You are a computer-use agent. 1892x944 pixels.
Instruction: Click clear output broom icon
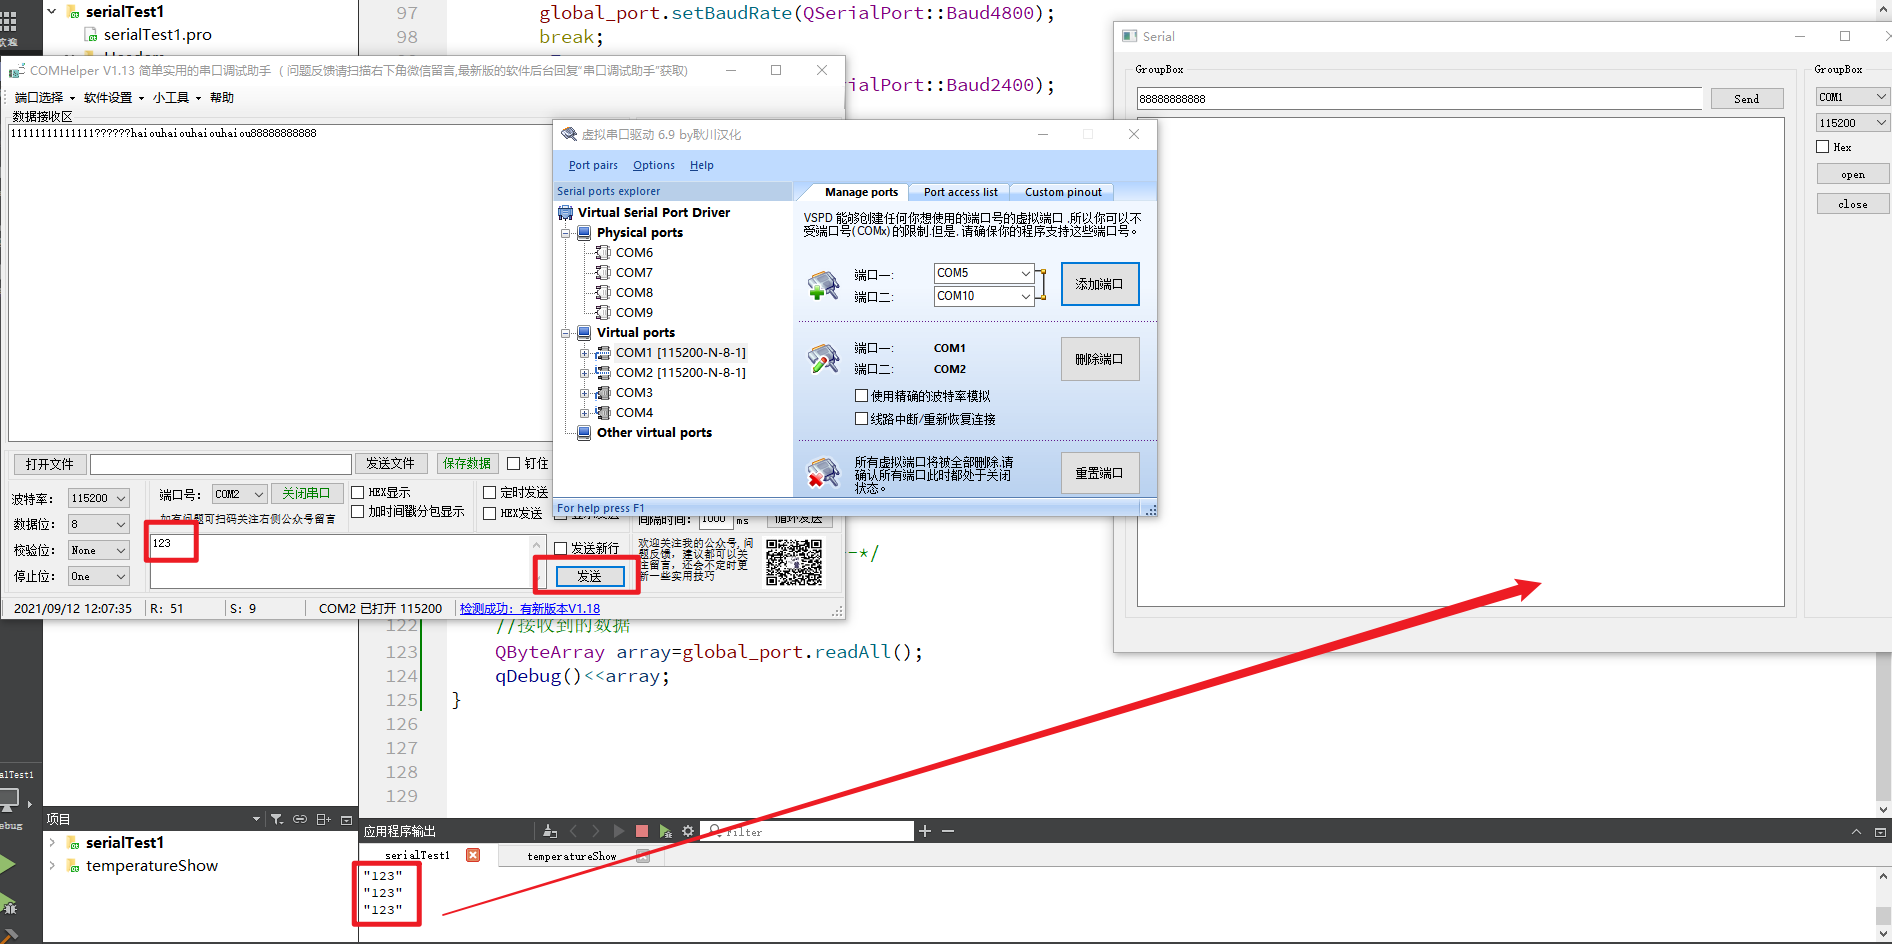coord(550,831)
